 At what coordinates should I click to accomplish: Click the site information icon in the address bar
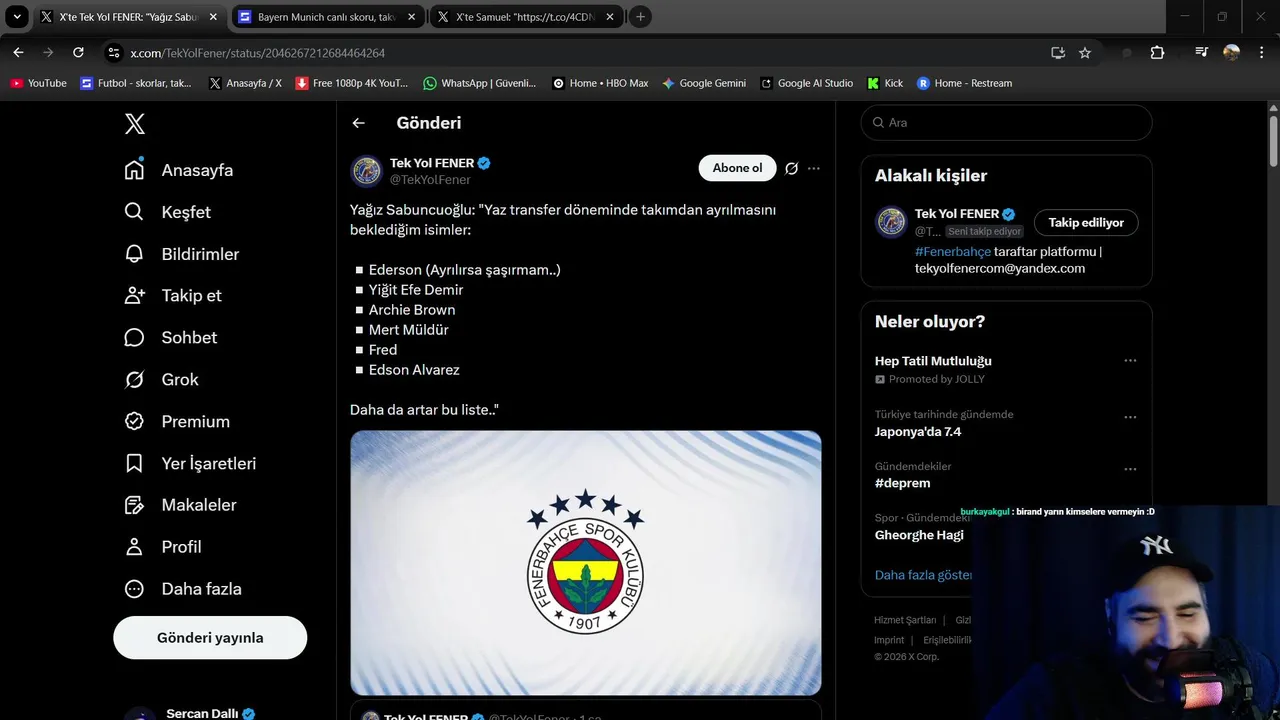tap(114, 53)
